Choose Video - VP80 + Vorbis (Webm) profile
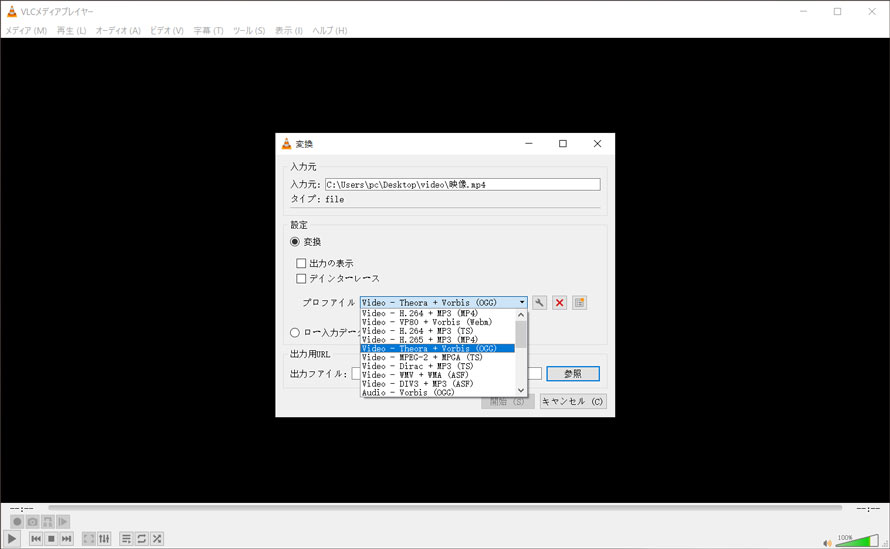Viewport: 890px width, 549px height. tap(438, 322)
